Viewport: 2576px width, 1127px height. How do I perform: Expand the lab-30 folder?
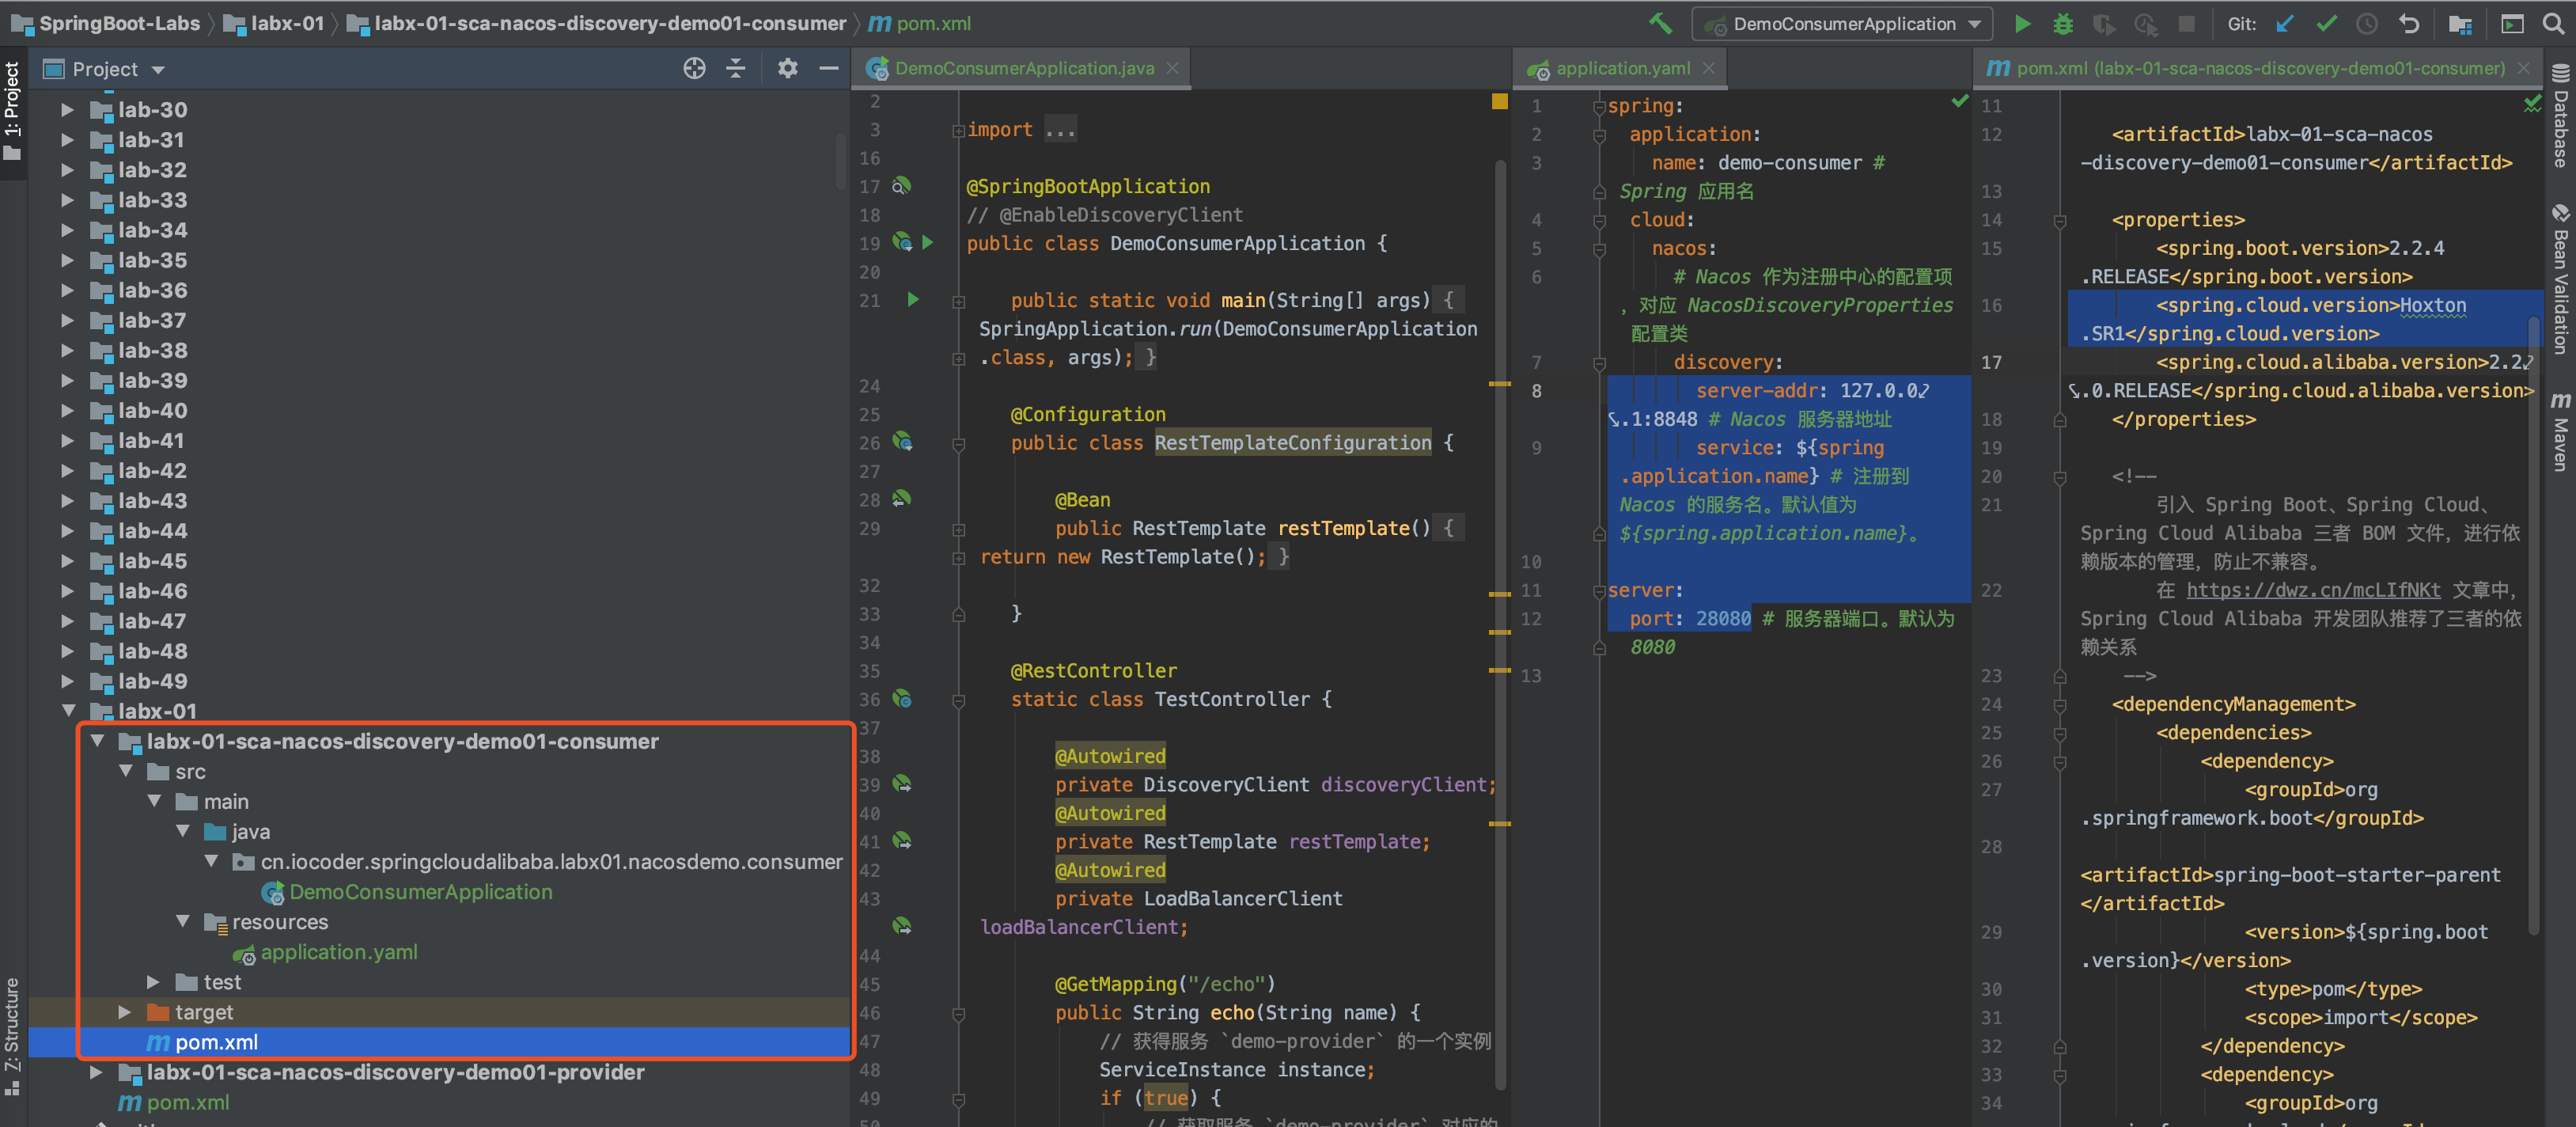(67, 110)
